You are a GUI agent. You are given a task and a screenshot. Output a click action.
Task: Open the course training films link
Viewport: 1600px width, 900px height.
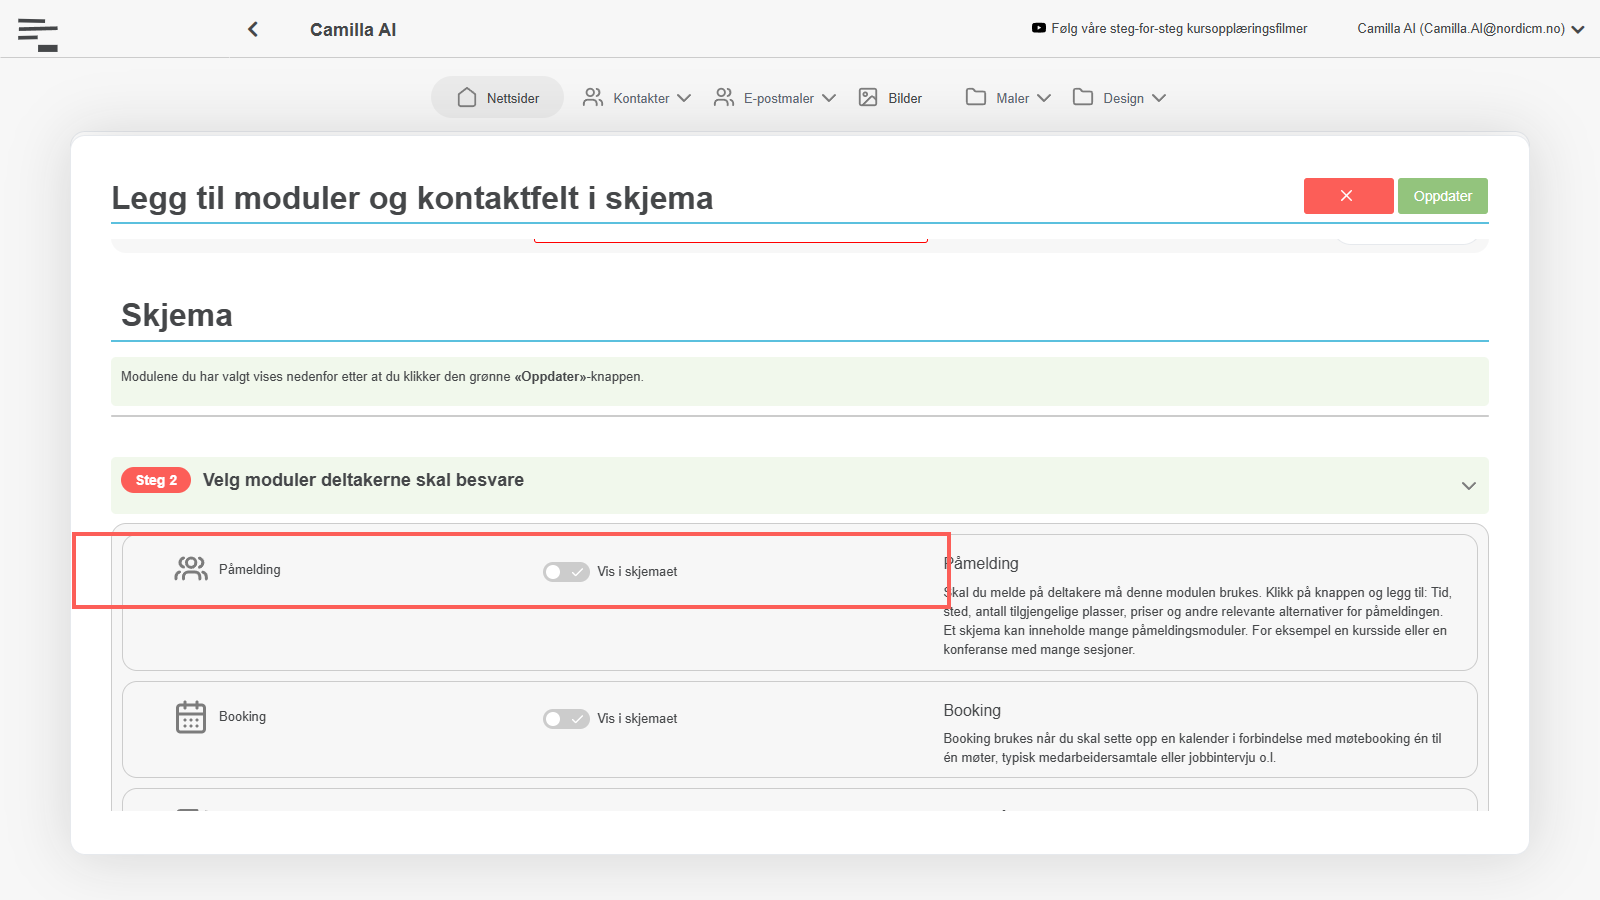coord(1179,28)
